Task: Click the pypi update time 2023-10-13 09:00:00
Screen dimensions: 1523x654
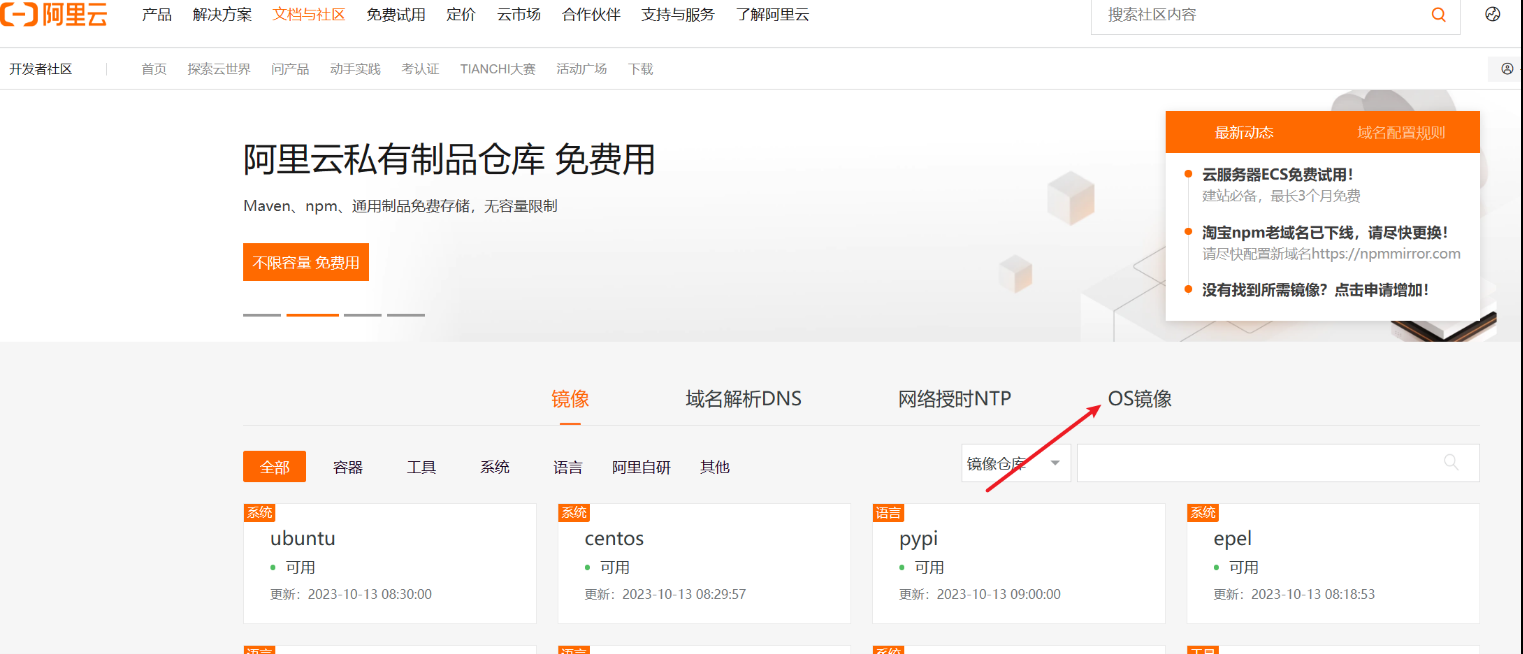Action: [999, 594]
